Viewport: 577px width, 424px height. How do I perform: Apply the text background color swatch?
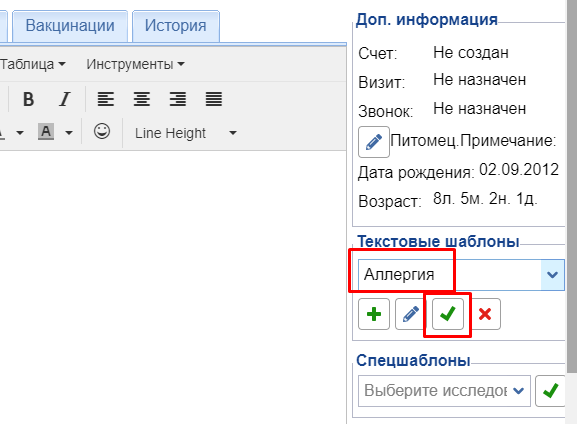(46, 132)
